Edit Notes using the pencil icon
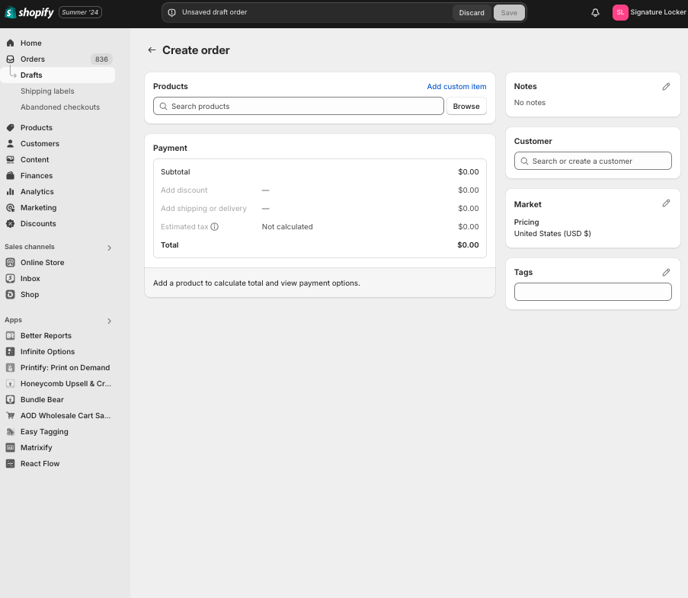This screenshot has width=688, height=598. tap(666, 87)
